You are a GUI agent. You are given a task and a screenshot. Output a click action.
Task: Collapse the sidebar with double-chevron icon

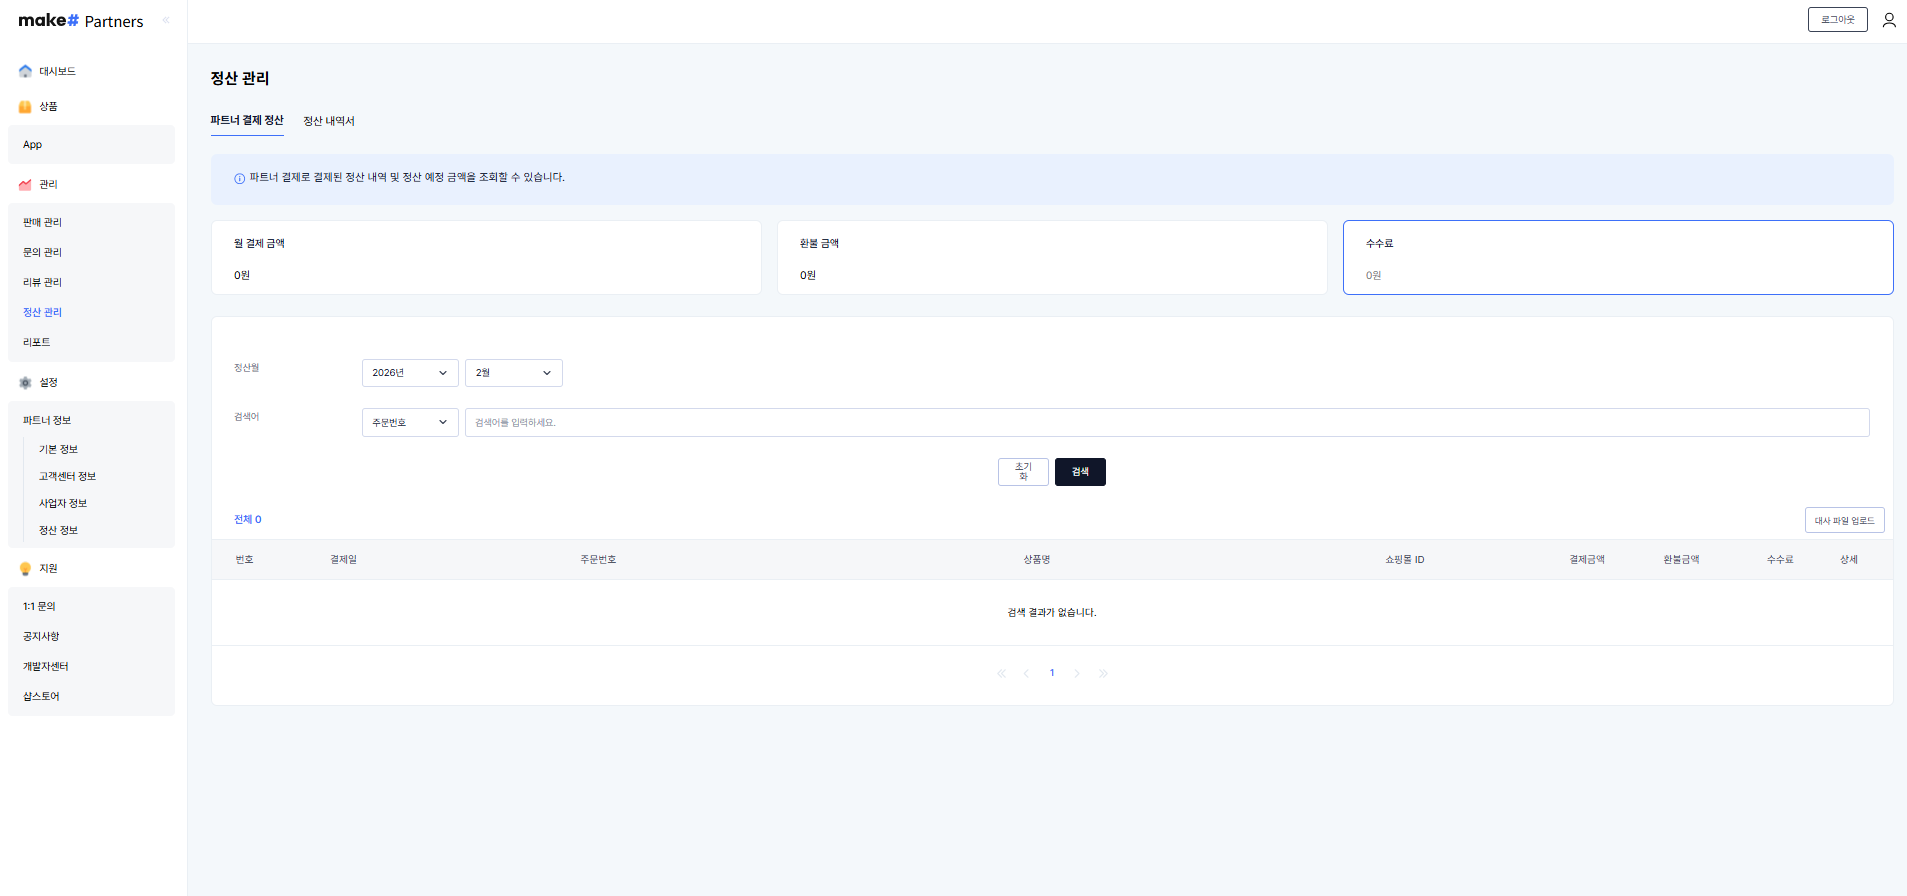tap(166, 20)
